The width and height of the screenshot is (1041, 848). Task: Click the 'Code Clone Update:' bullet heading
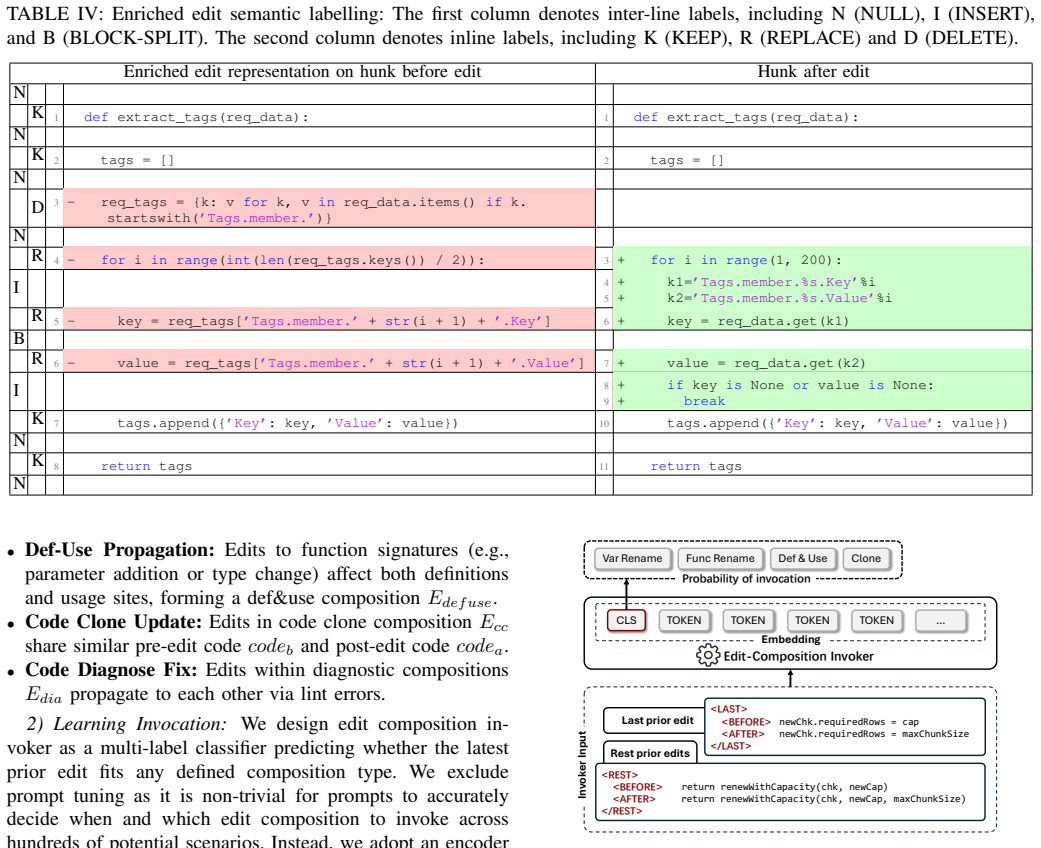[x=114, y=622]
